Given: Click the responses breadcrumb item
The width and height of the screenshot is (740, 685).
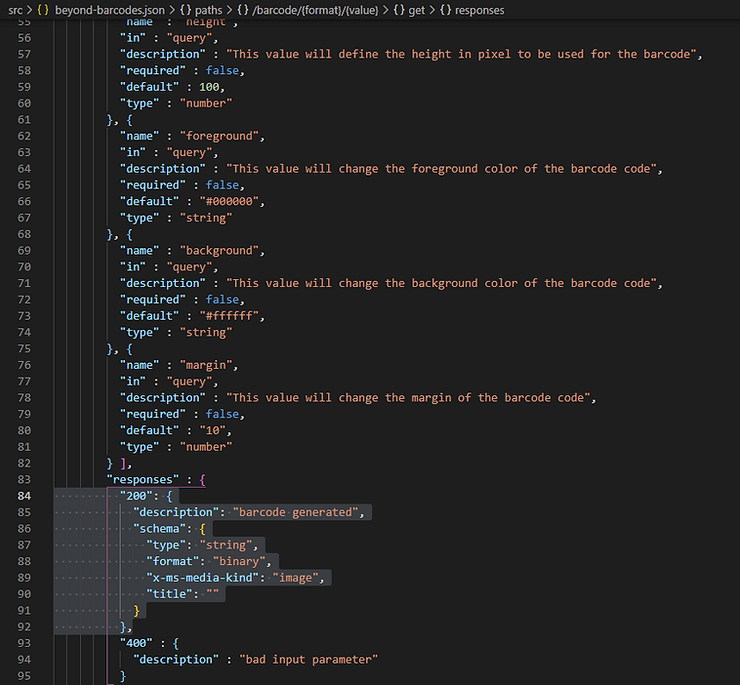Looking at the screenshot, I should click(480, 10).
